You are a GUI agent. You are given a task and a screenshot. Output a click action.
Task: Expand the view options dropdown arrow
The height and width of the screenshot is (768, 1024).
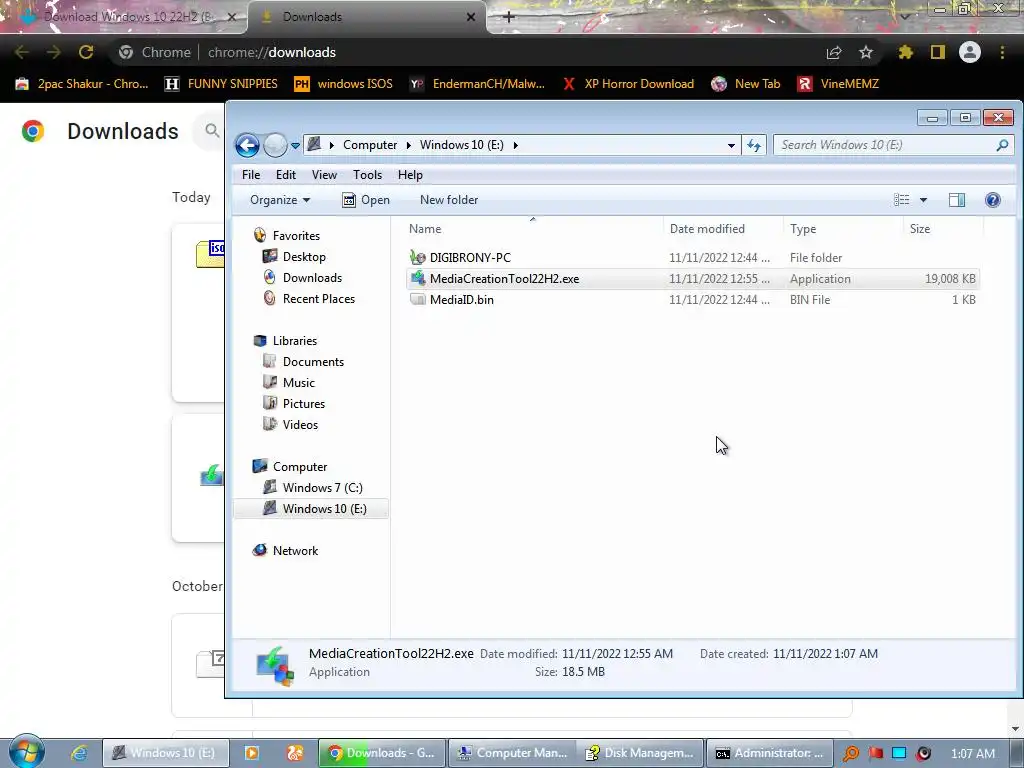point(923,200)
